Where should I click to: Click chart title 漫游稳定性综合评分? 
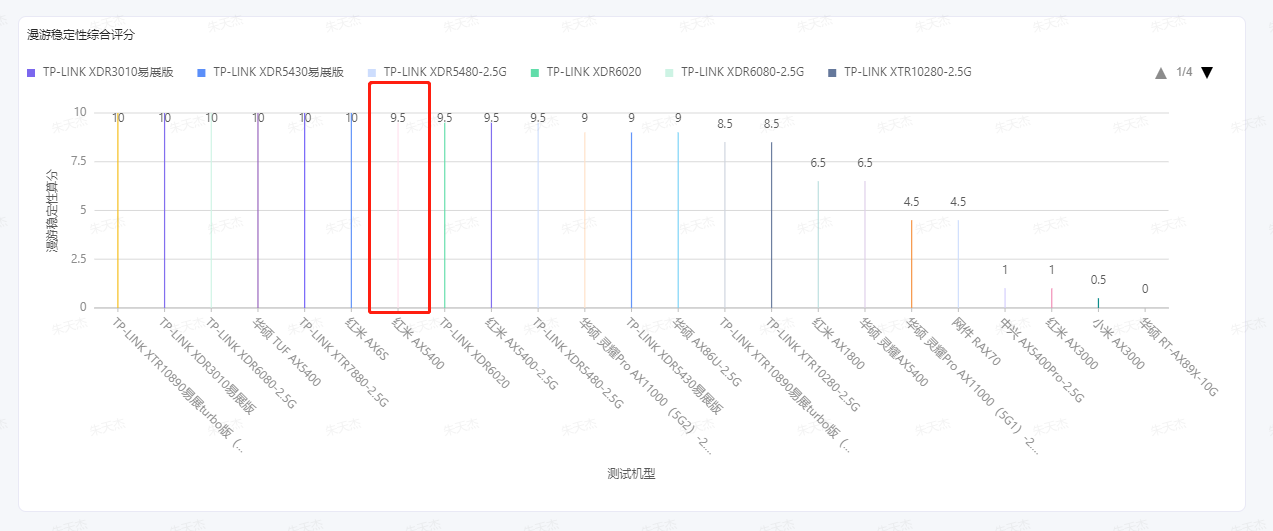coord(81,35)
